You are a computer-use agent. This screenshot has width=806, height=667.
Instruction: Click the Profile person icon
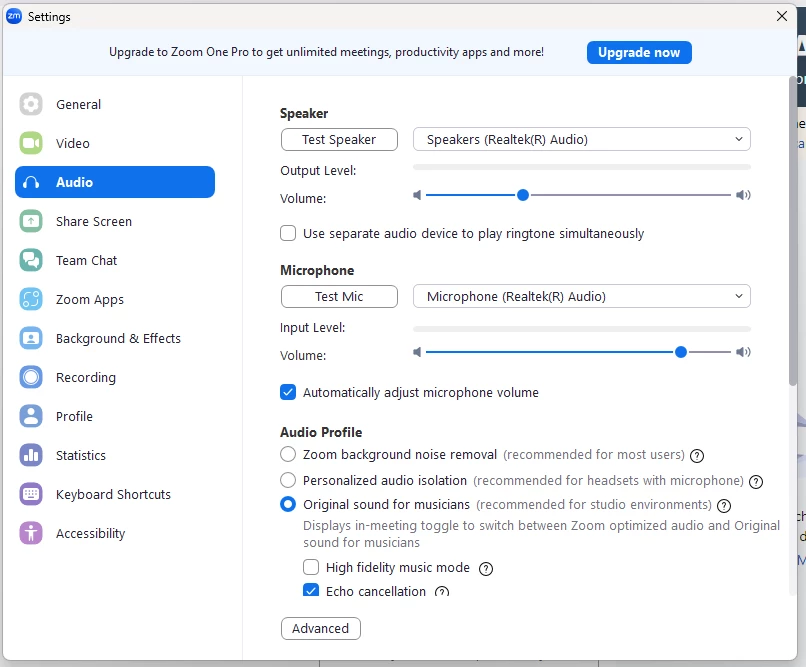pos(31,417)
